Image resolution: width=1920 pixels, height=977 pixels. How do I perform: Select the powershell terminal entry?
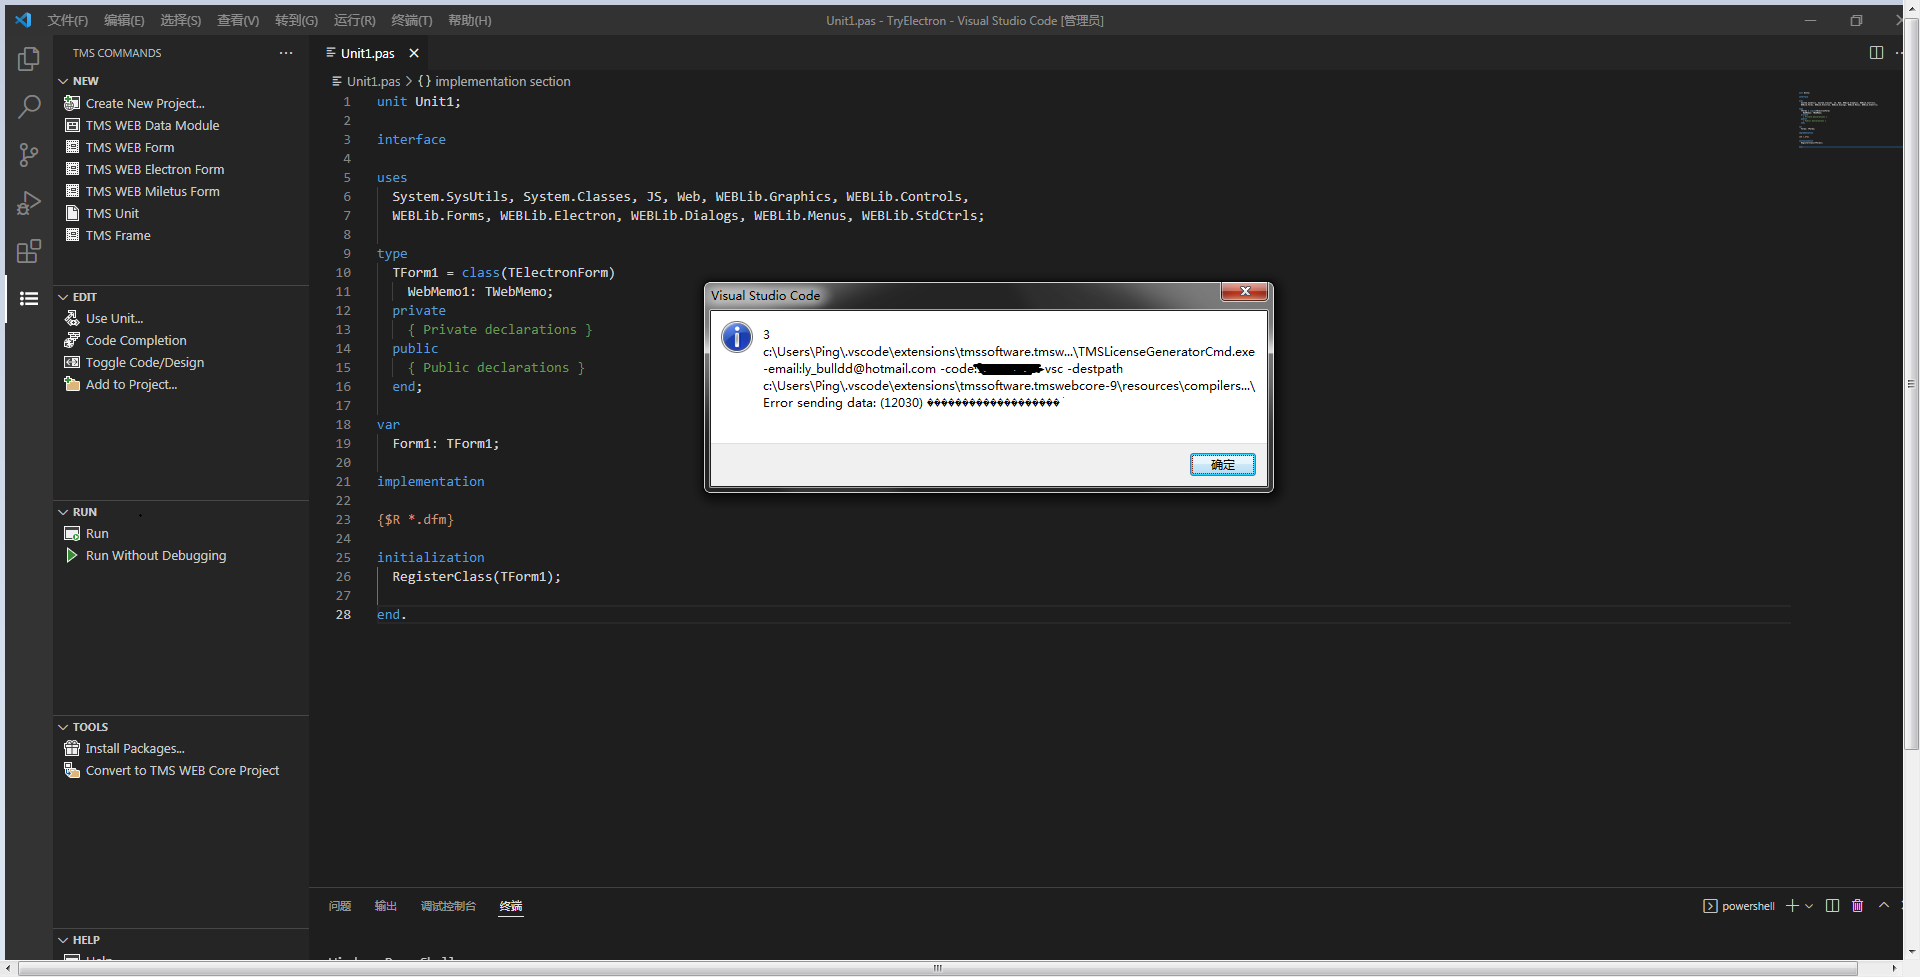(1739, 906)
